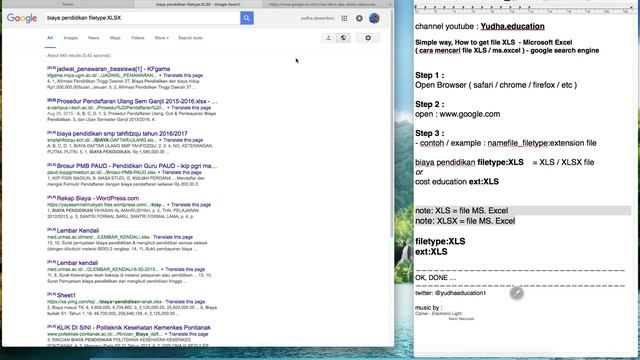Open Prosedur Pendaftaran Ulang Sem Ganjil result
This screenshot has height=360, width=640.
[137, 101]
